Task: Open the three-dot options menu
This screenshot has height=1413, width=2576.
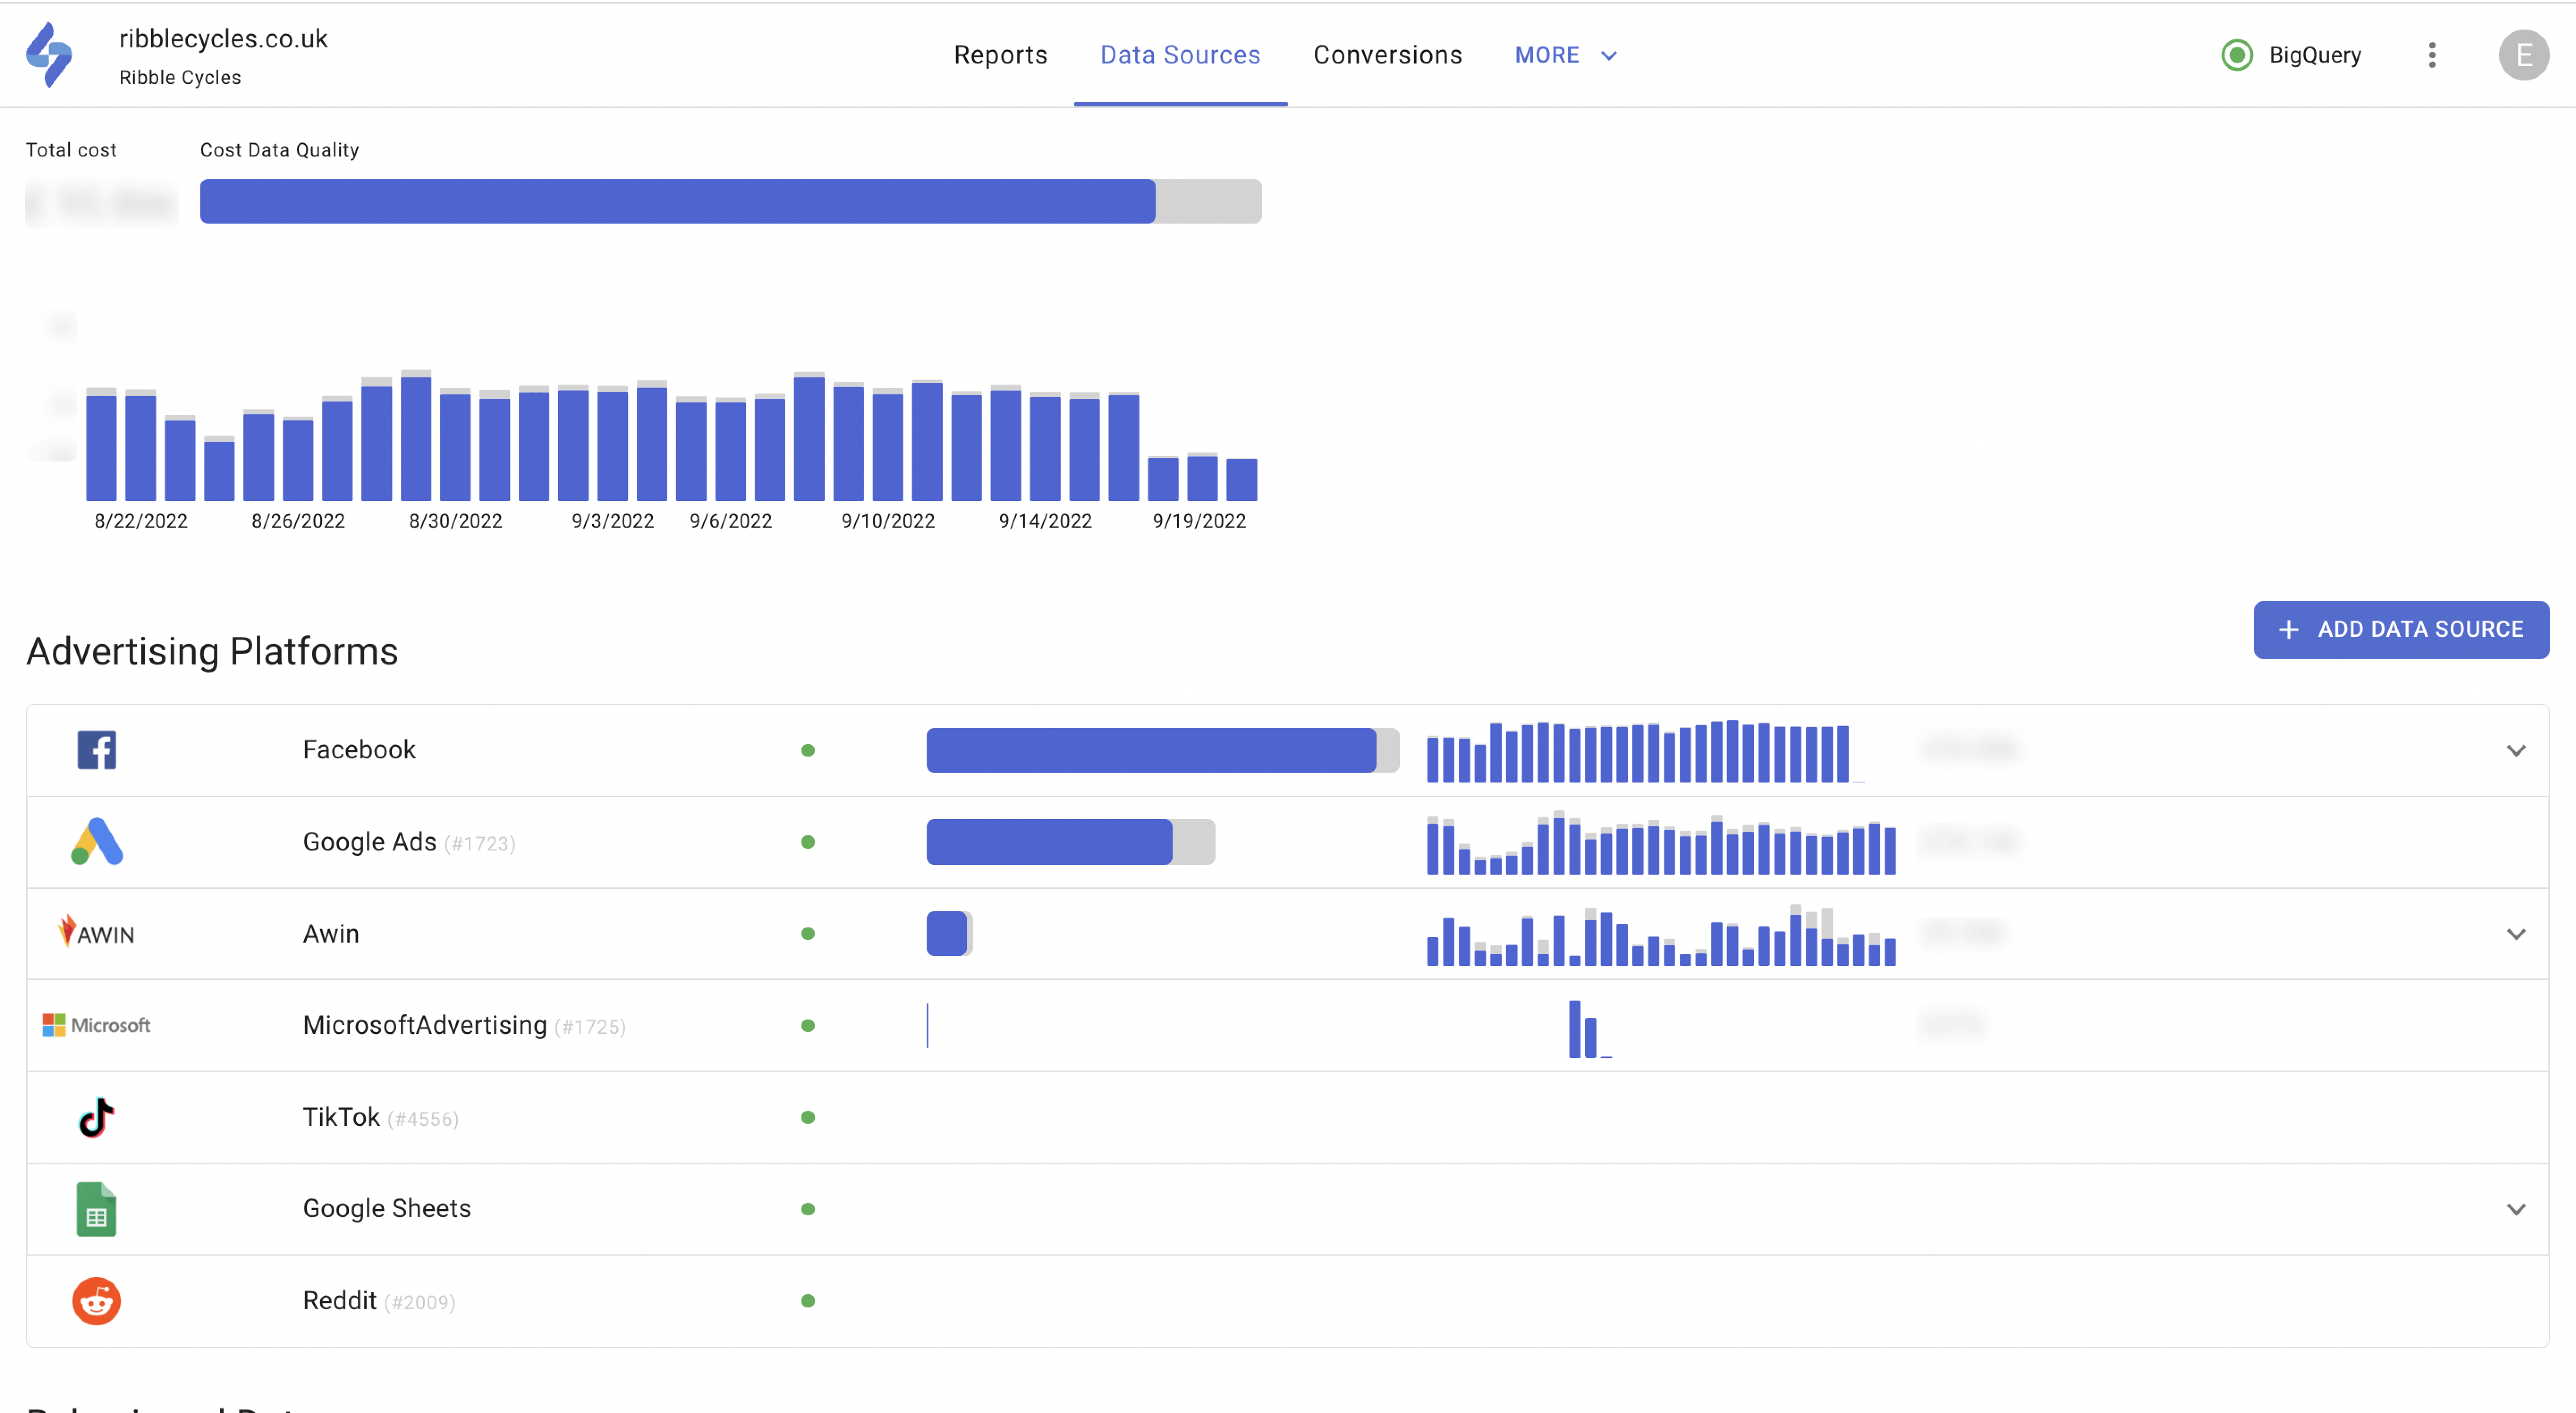Action: coord(2432,55)
